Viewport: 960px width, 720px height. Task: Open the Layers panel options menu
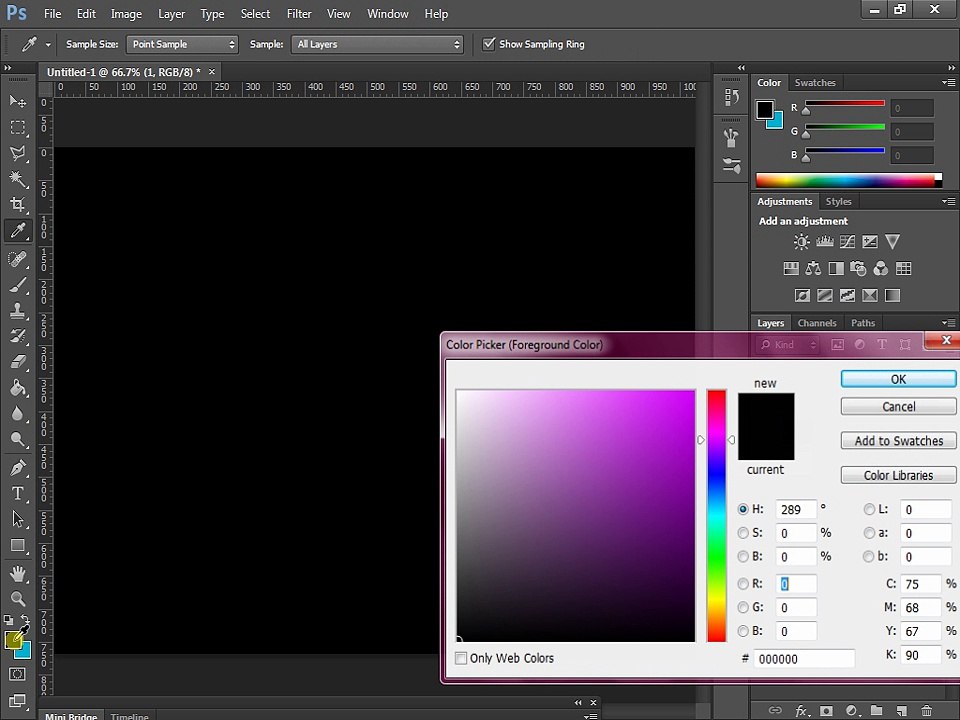948,323
